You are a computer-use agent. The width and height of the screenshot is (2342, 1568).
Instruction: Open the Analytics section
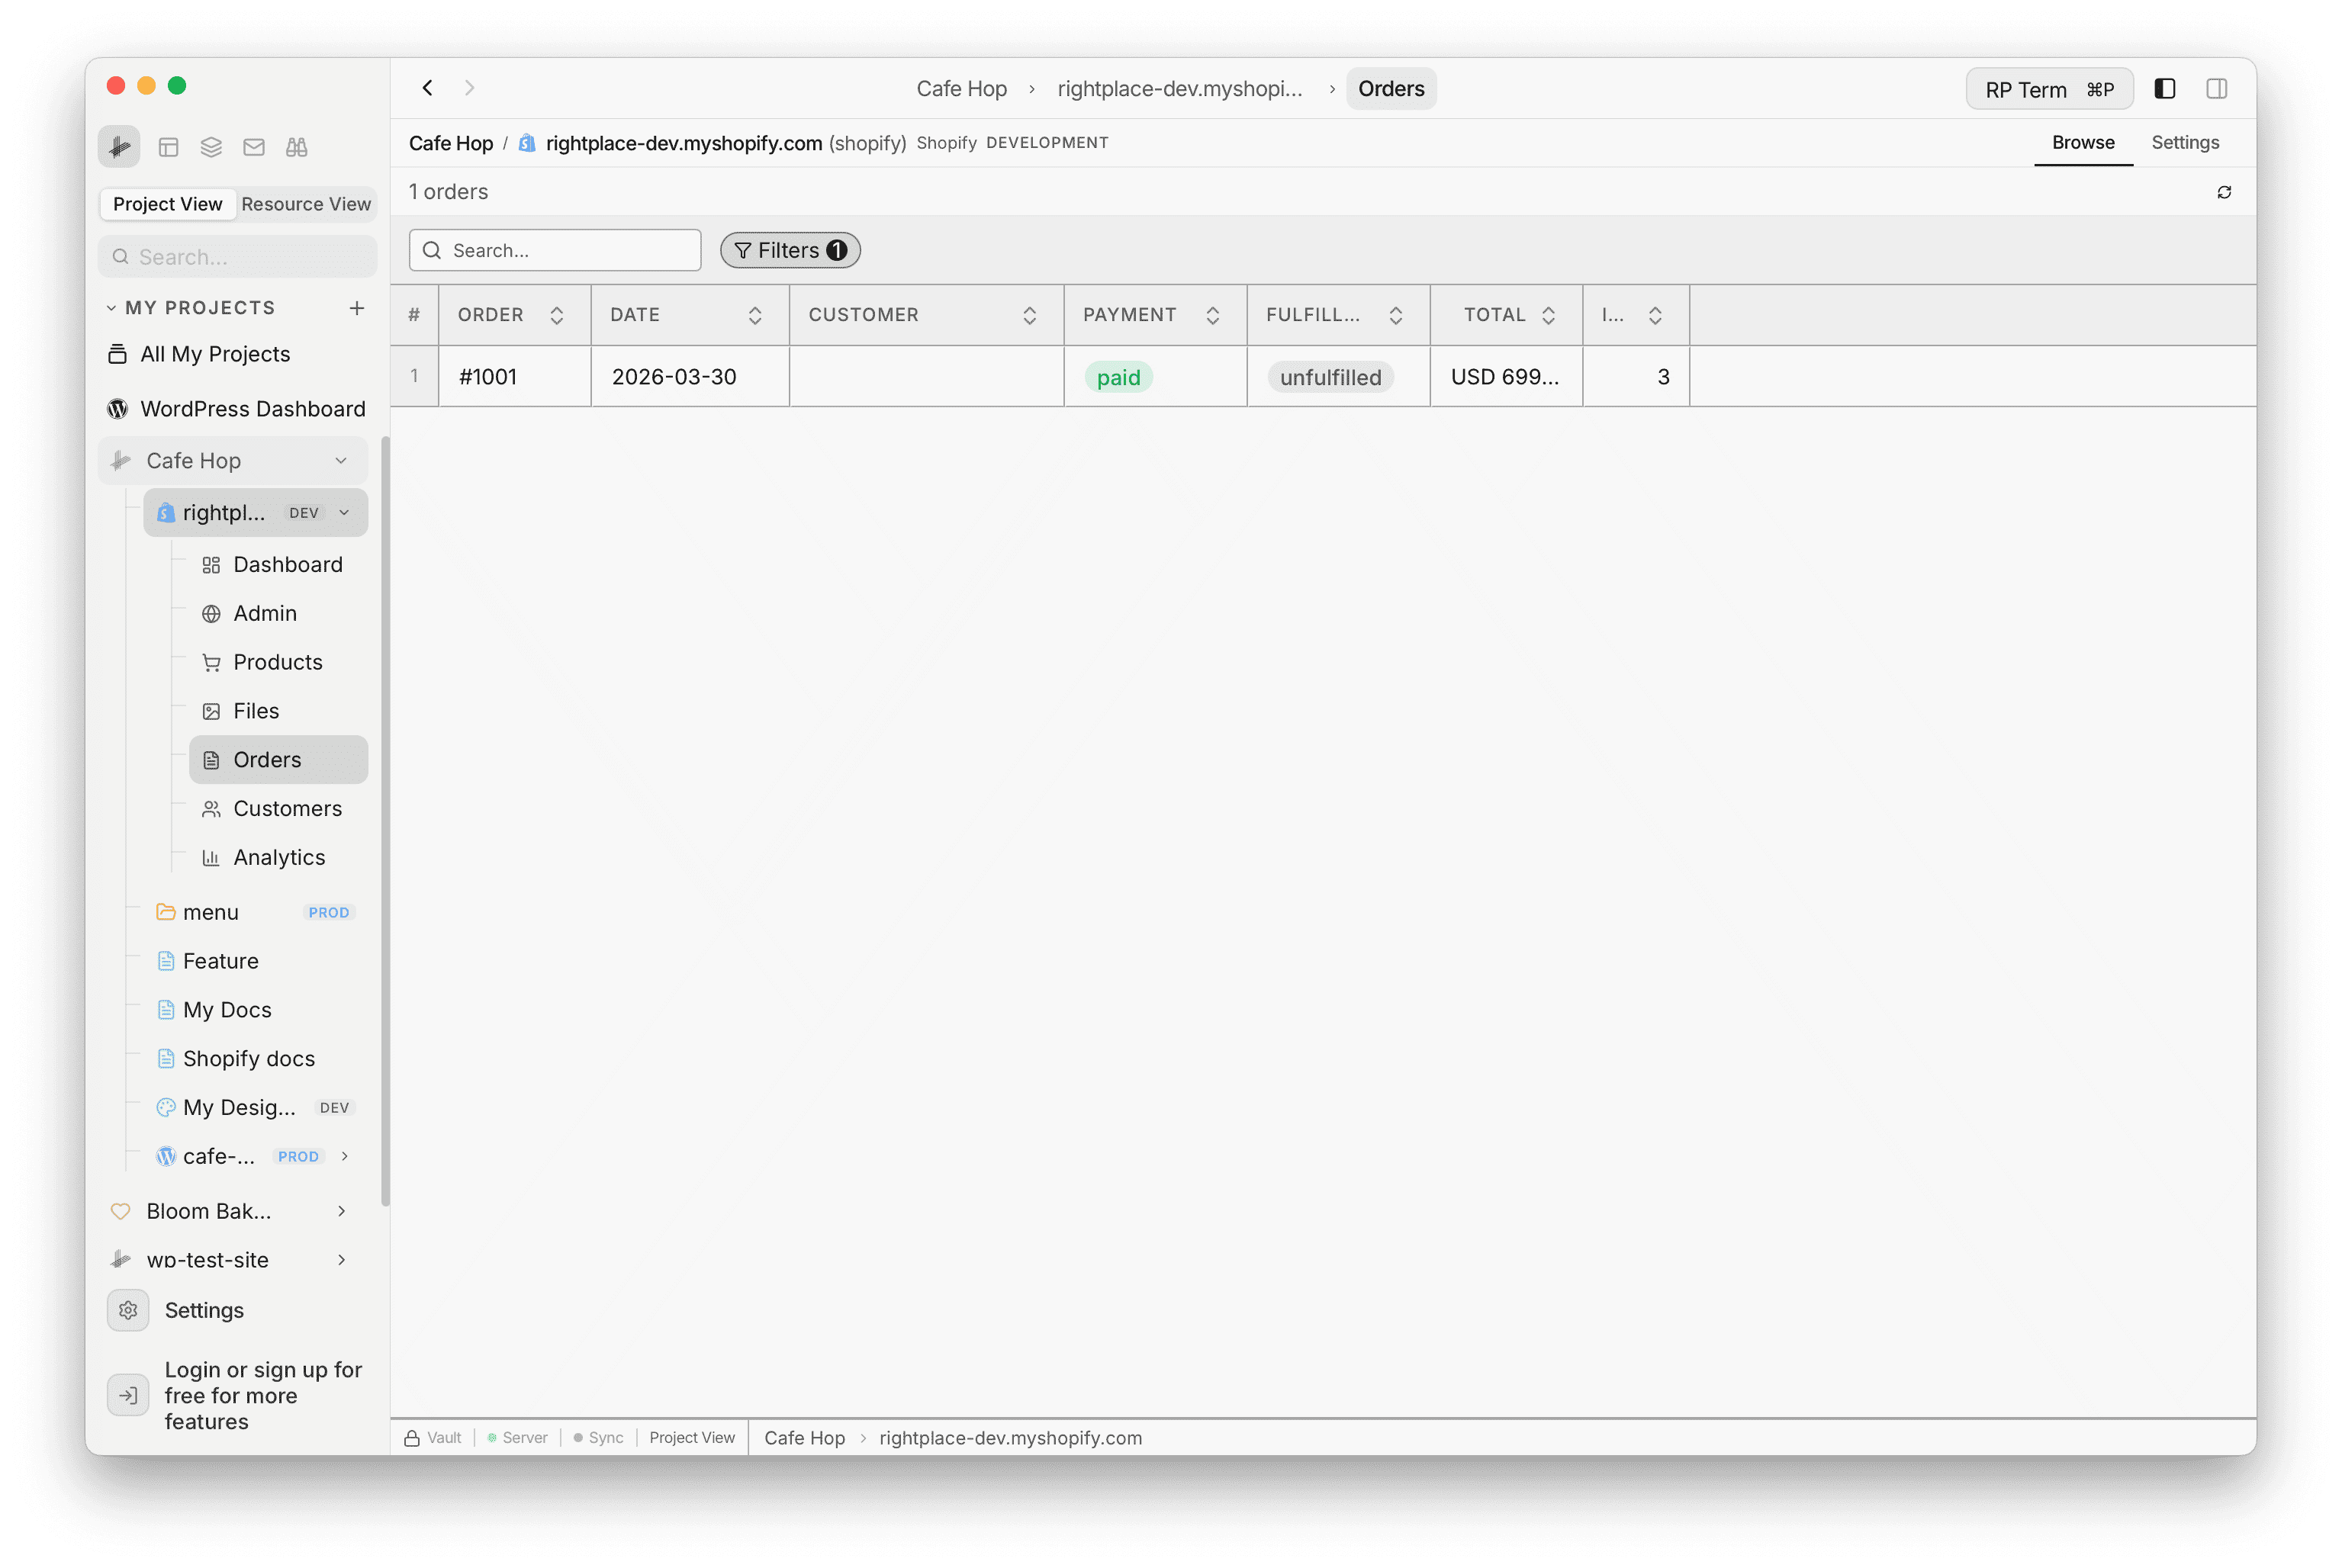[x=279, y=857]
